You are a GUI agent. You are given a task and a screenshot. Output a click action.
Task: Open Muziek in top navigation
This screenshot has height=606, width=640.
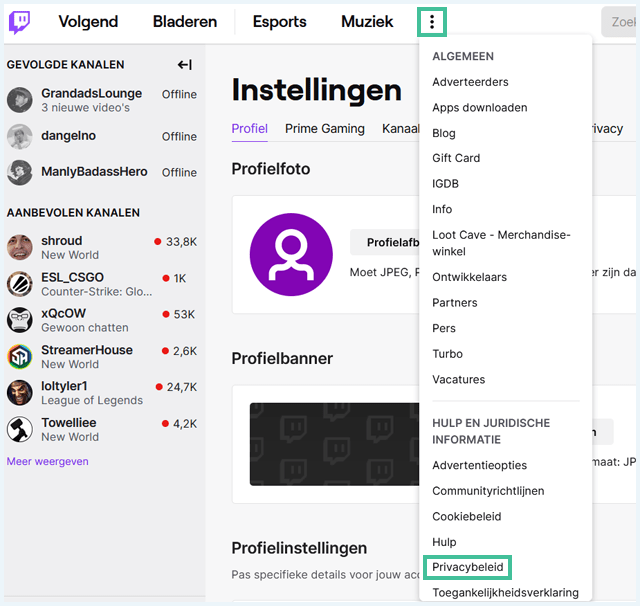367,22
